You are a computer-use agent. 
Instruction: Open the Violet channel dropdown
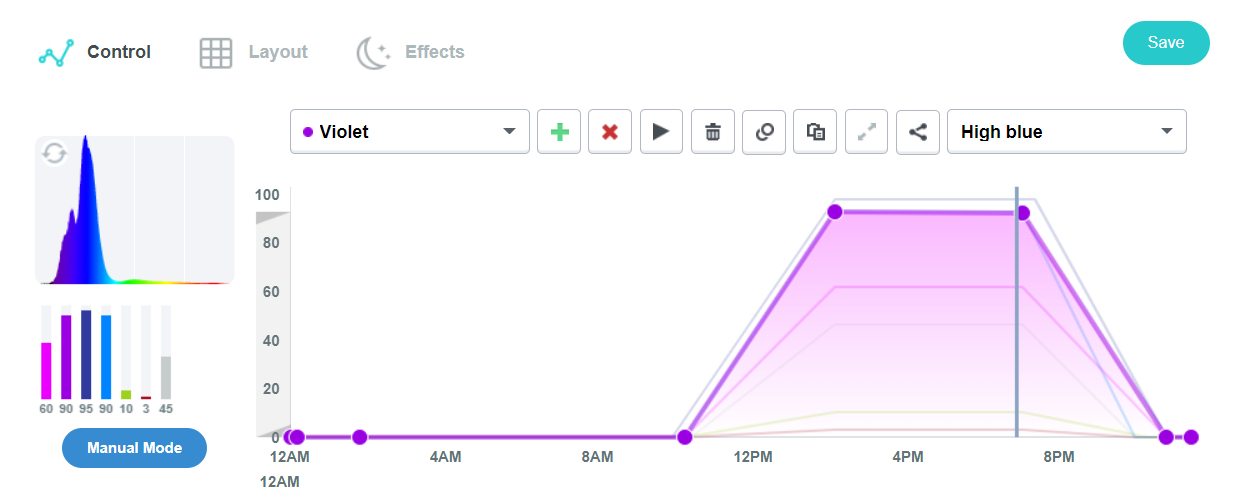pyautogui.click(x=409, y=132)
